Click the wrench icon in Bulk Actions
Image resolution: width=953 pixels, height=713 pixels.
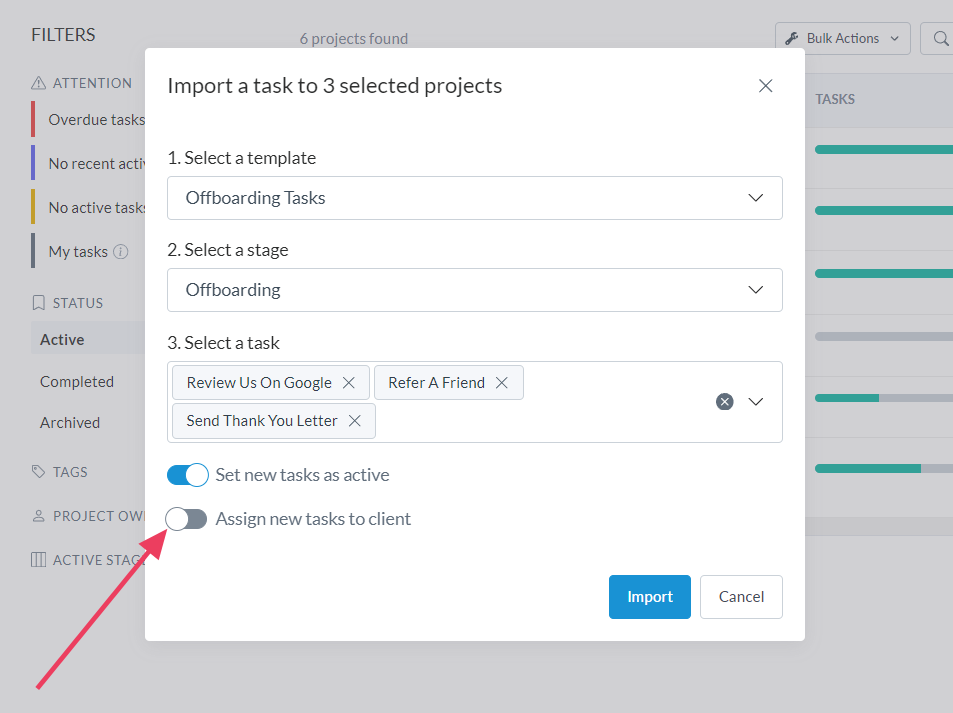(x=792, y=39)
